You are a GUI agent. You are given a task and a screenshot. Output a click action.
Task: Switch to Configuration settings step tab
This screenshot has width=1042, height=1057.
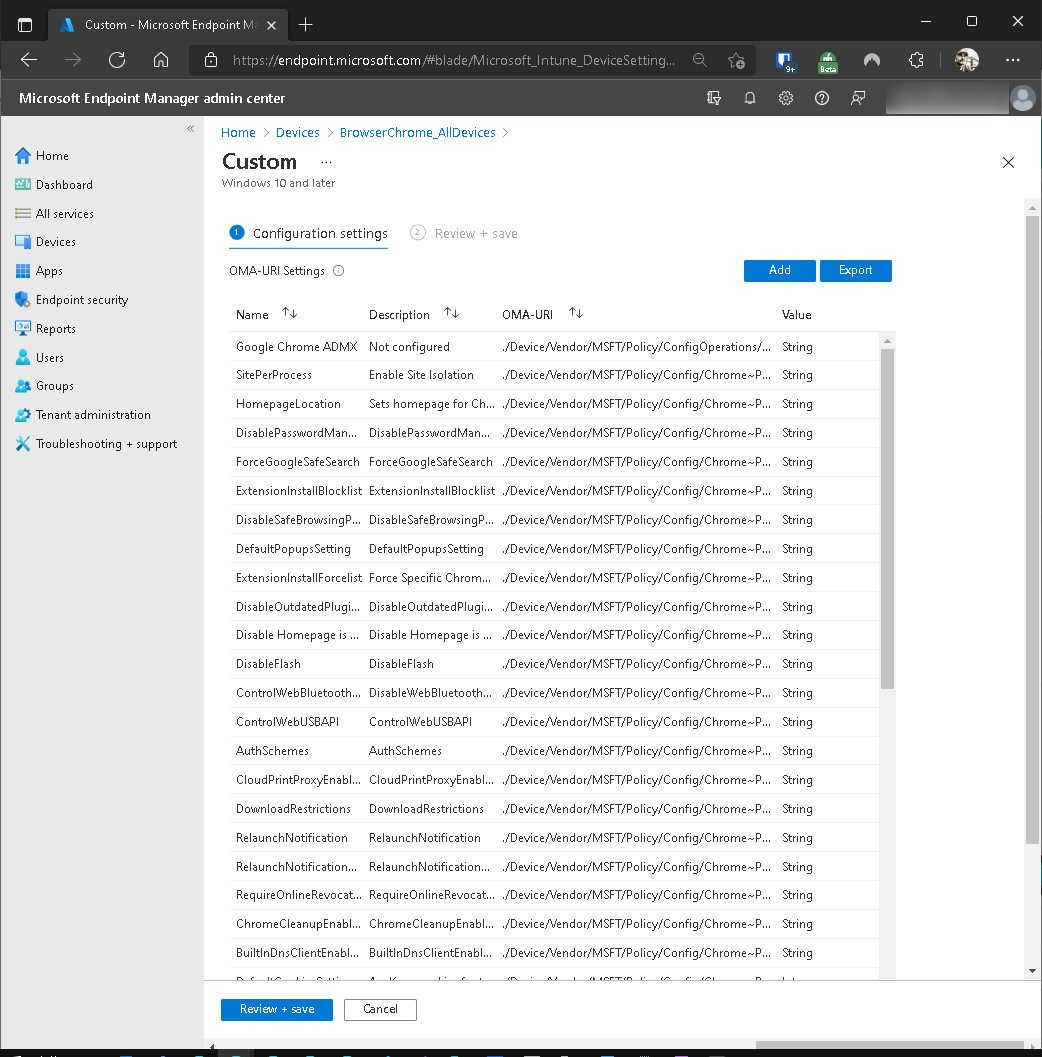[x=309, y=233]
